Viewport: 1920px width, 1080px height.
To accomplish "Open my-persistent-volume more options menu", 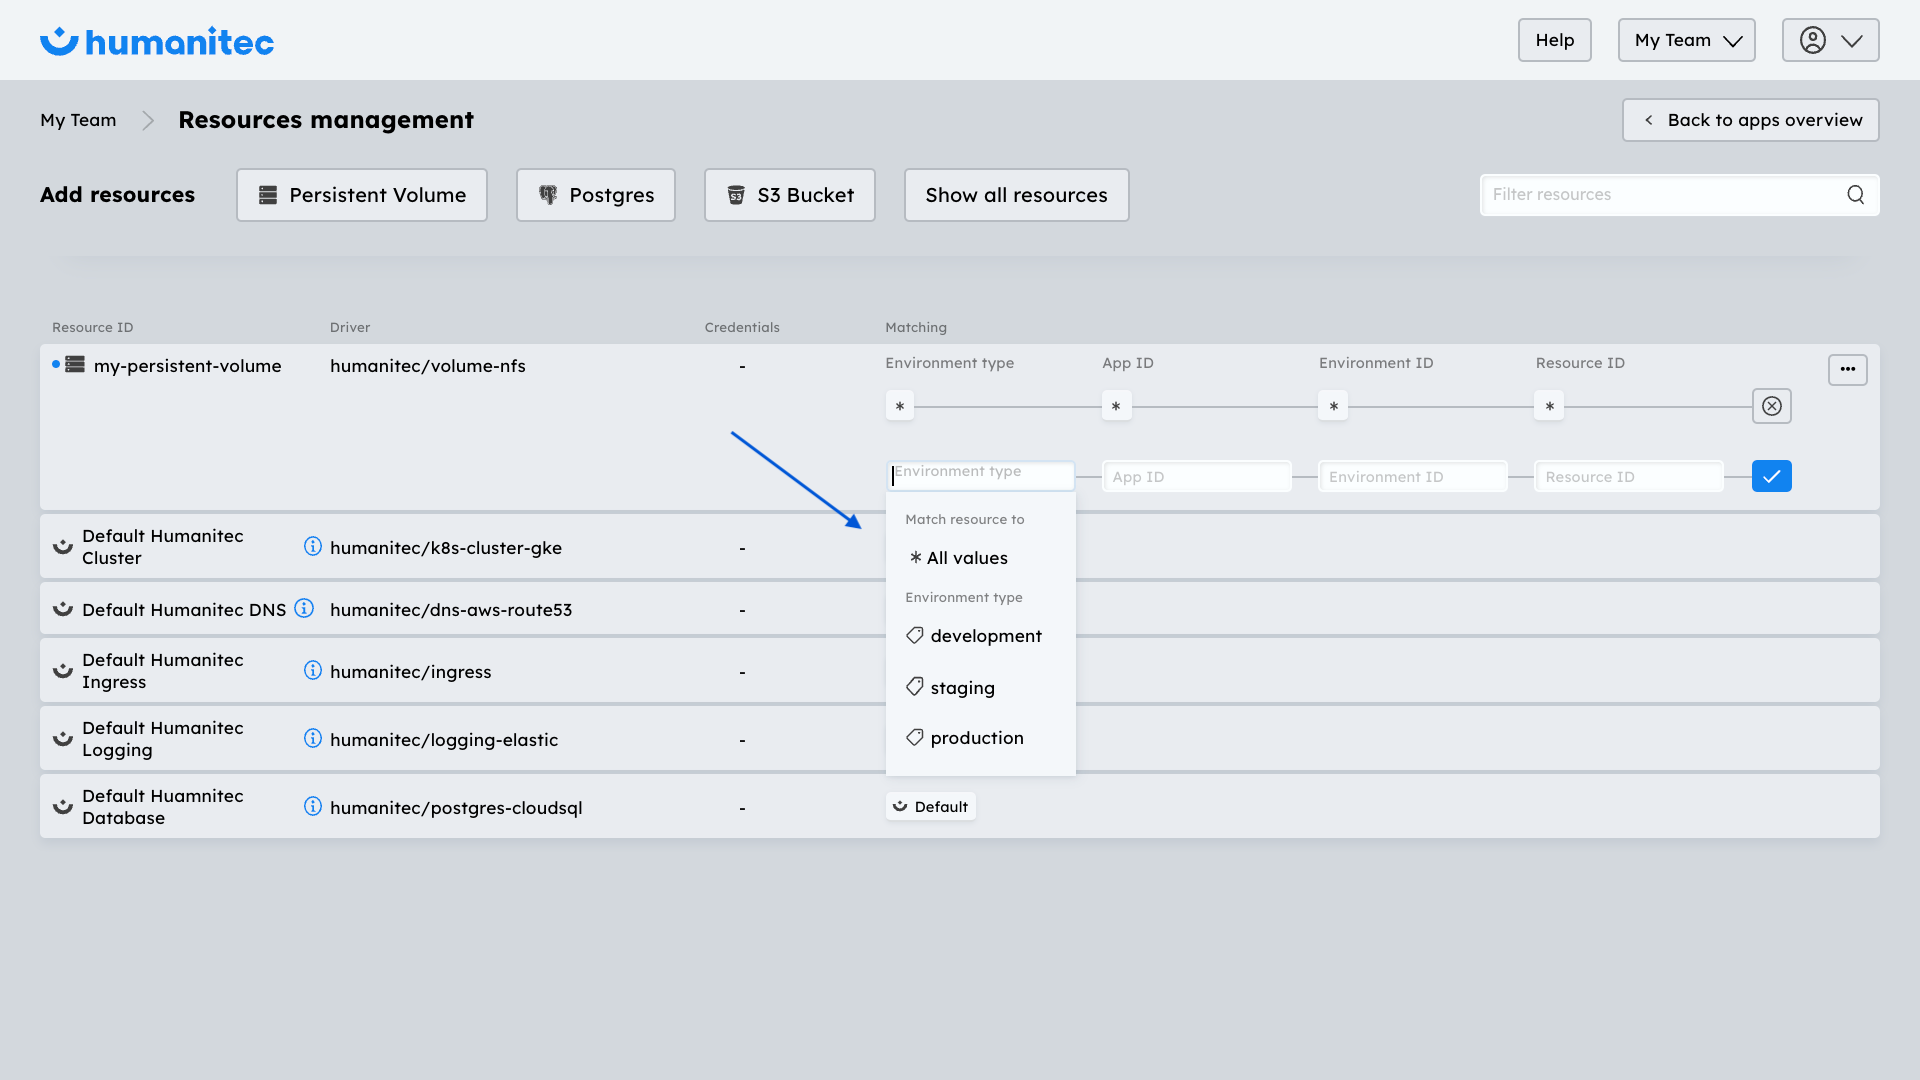I will point(1848,370).
